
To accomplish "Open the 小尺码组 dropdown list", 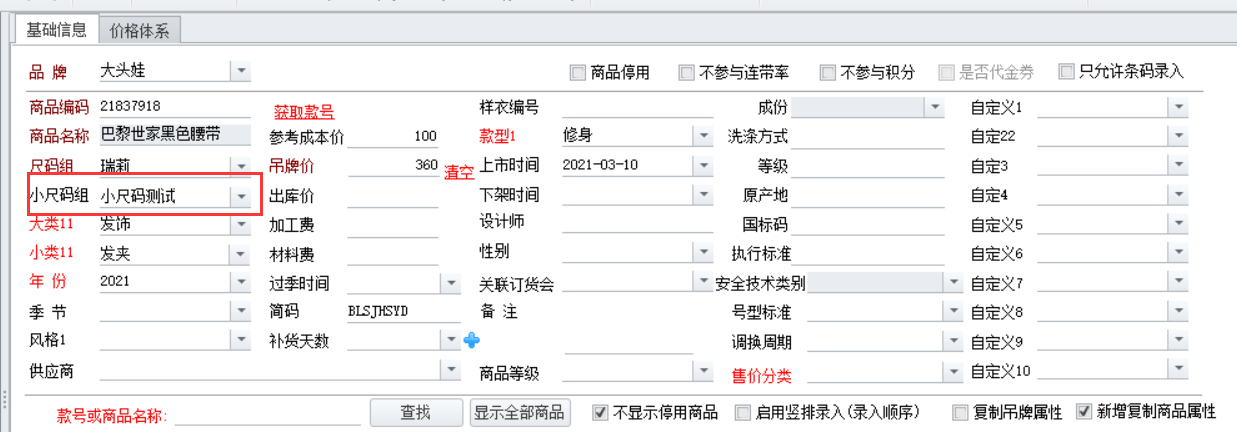I will [x=240, y=197].
